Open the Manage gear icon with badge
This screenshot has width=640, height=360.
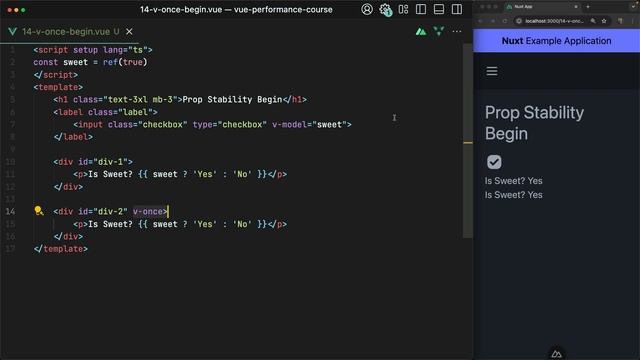click(x=385, y=9)
